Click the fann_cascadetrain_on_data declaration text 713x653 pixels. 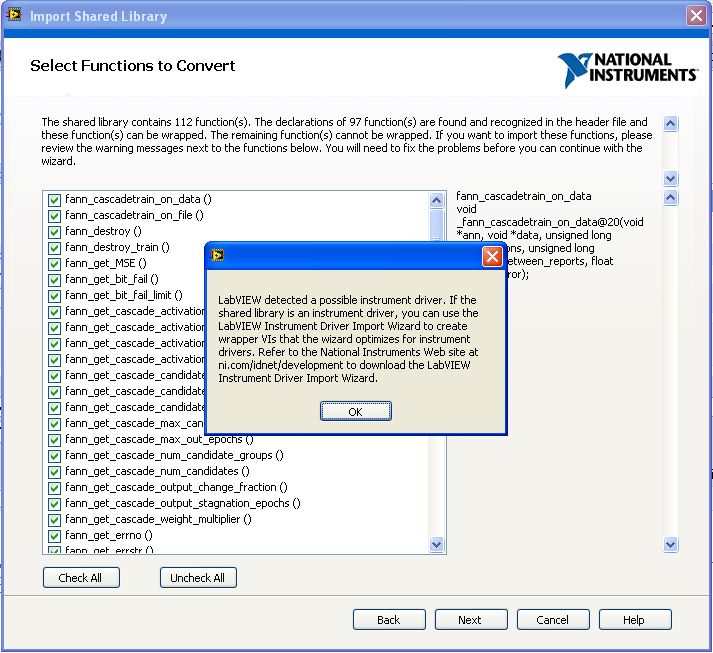[x=550, y=235]
